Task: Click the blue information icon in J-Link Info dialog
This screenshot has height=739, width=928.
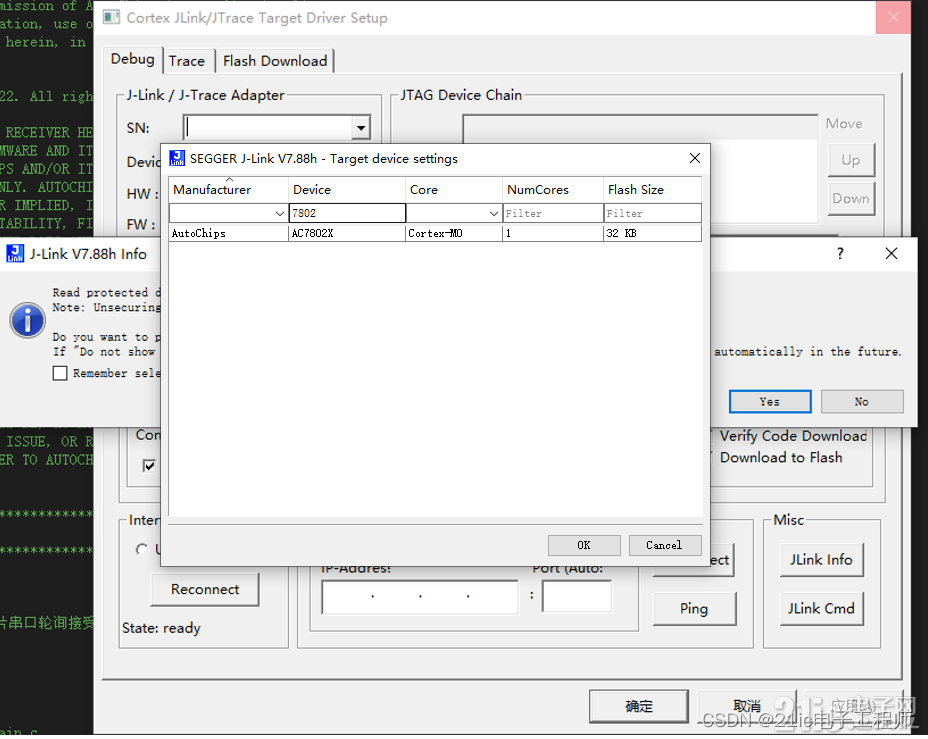Action: (x=27, y=320)
